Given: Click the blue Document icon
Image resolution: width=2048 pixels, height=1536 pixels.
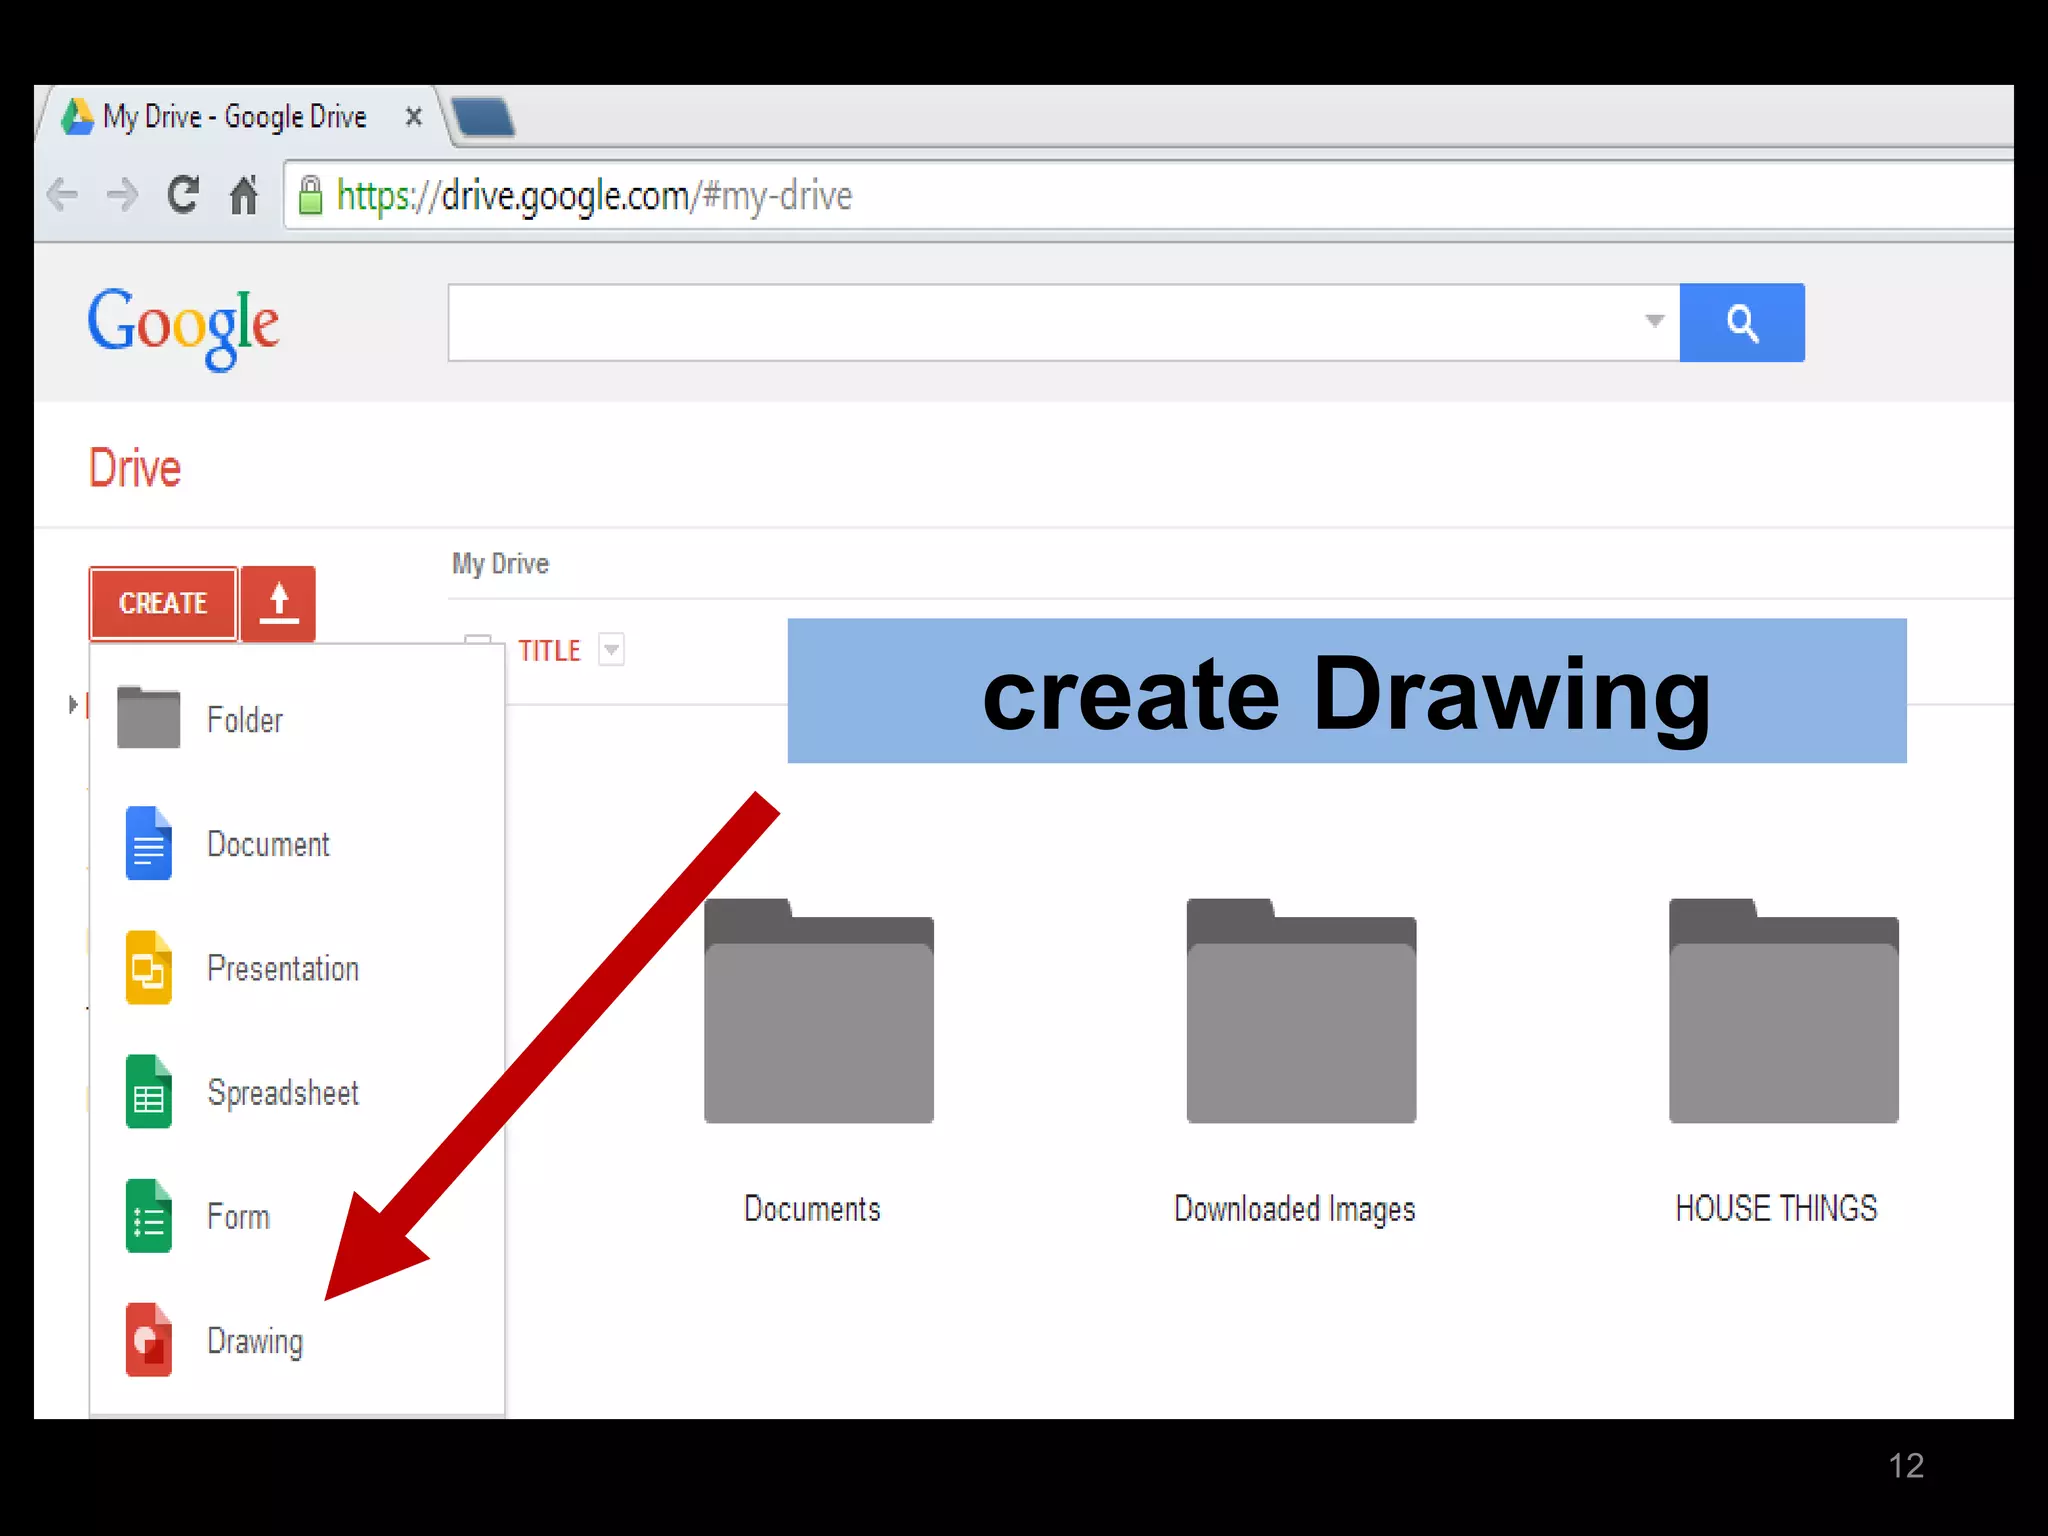Looking at the screenshot, I should pos(148,843).
